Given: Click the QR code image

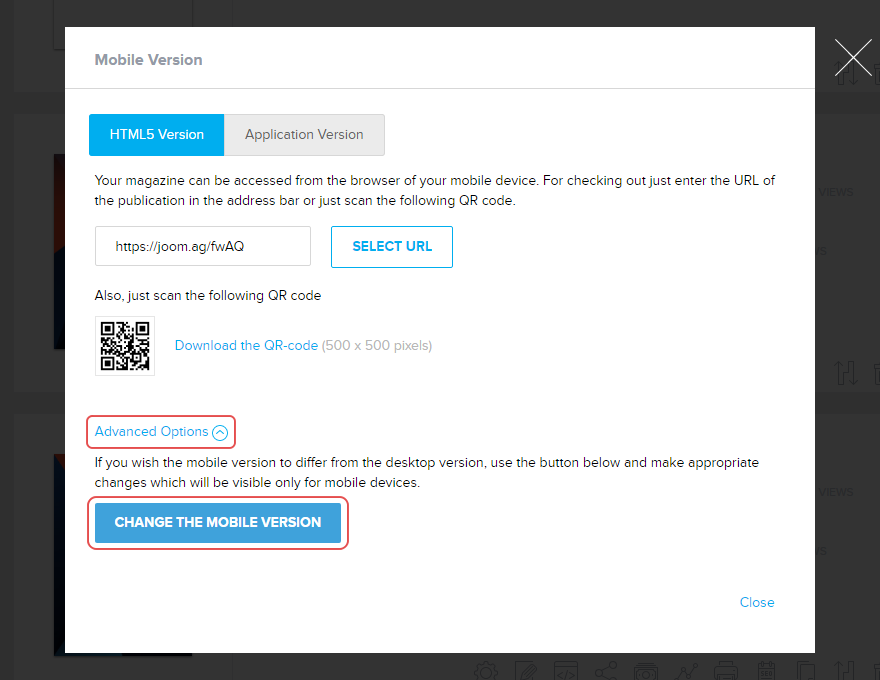Looking at the screenshot, I should pyautogui.click(x=125, y=346).
